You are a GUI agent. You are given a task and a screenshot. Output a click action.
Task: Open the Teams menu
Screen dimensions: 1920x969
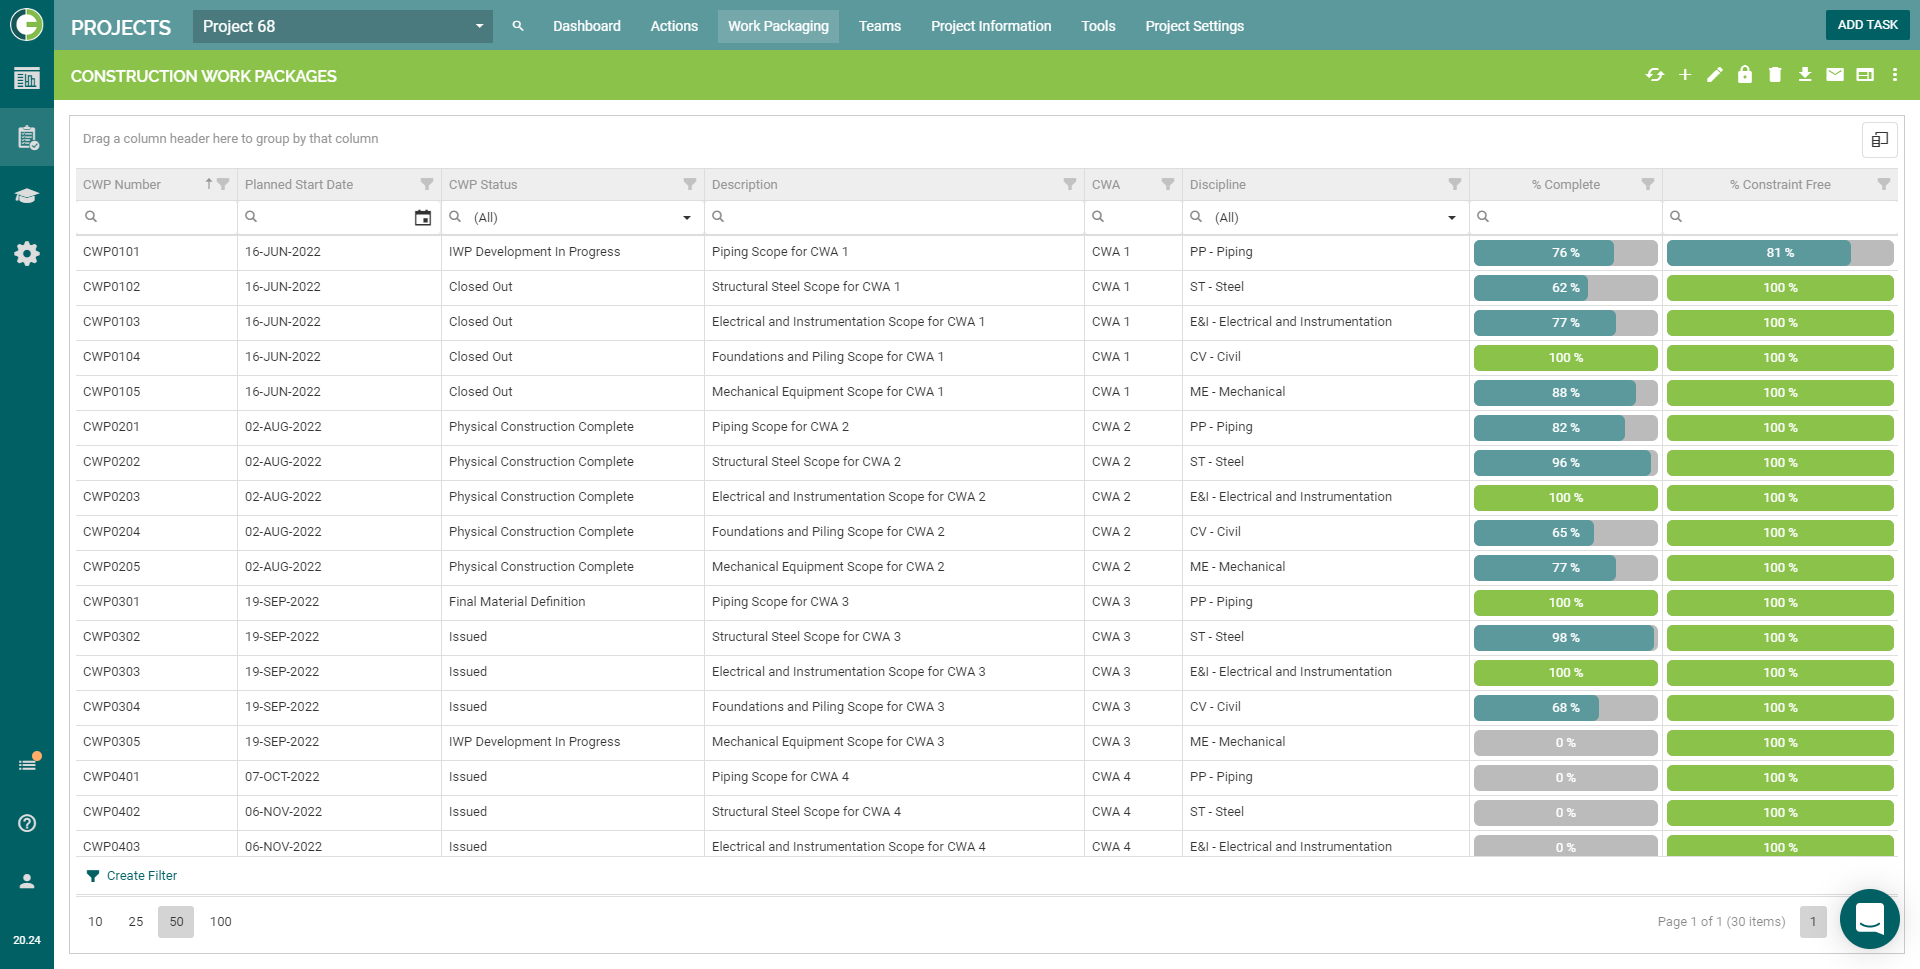(x=880, y=26)
